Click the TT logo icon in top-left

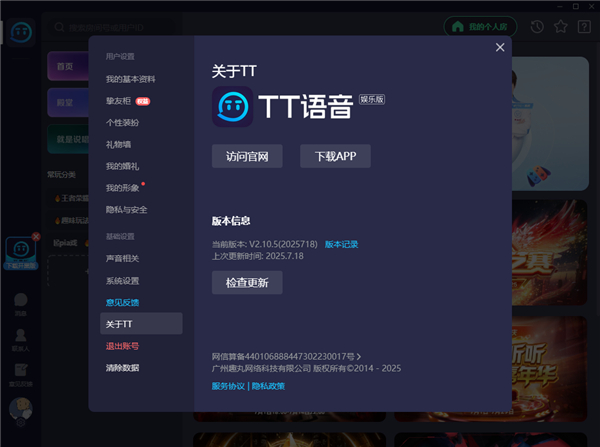[x=18, y=31]
